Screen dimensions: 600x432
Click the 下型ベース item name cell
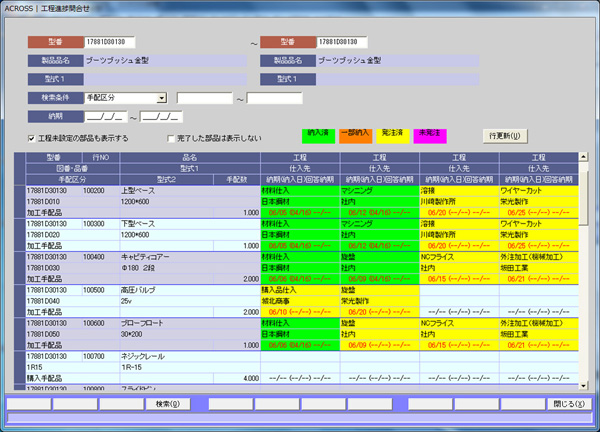(190, 224)
